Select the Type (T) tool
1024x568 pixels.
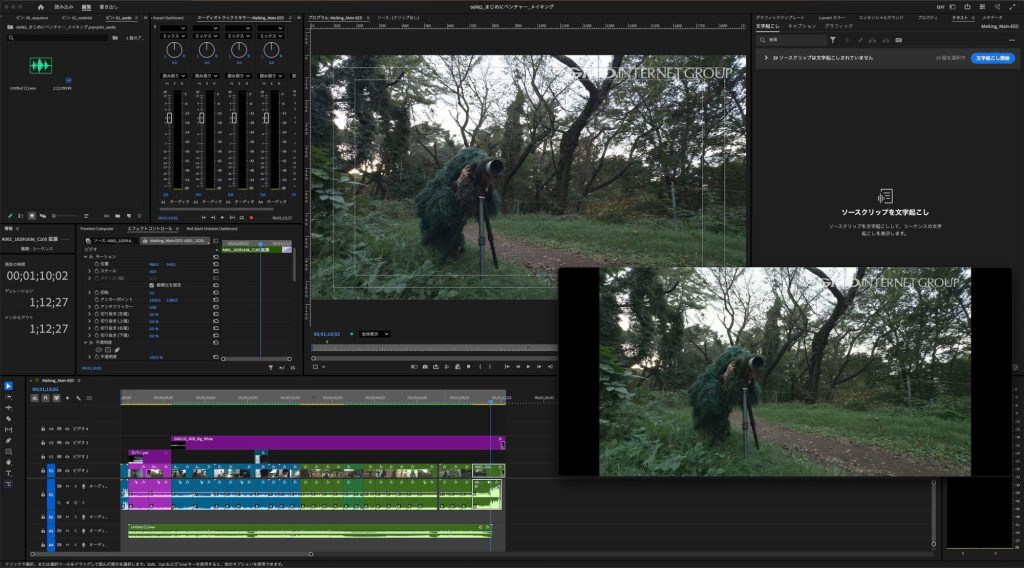[8, 473]
